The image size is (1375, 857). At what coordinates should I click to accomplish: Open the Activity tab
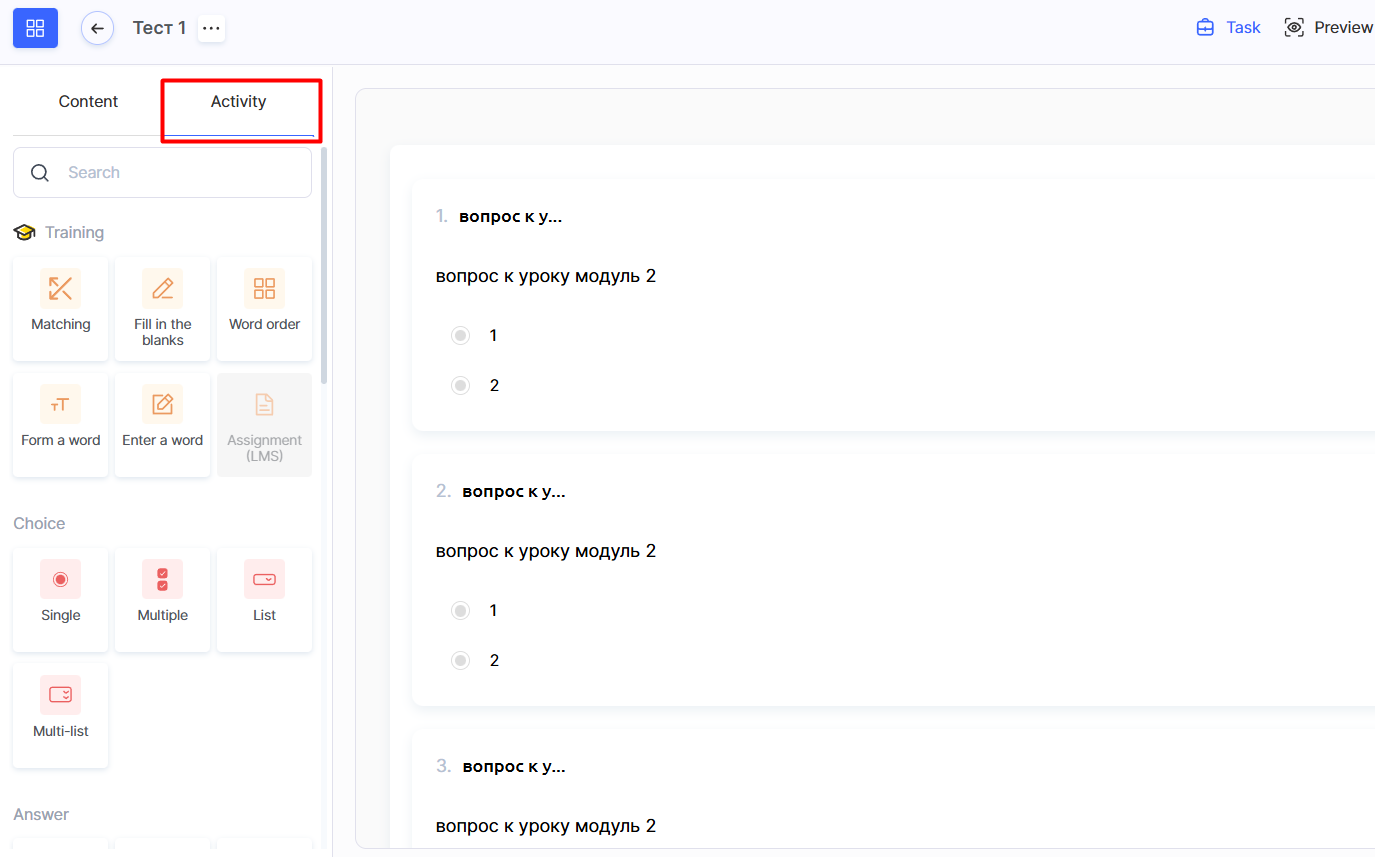pyautogui.click(x=238, y=102)
